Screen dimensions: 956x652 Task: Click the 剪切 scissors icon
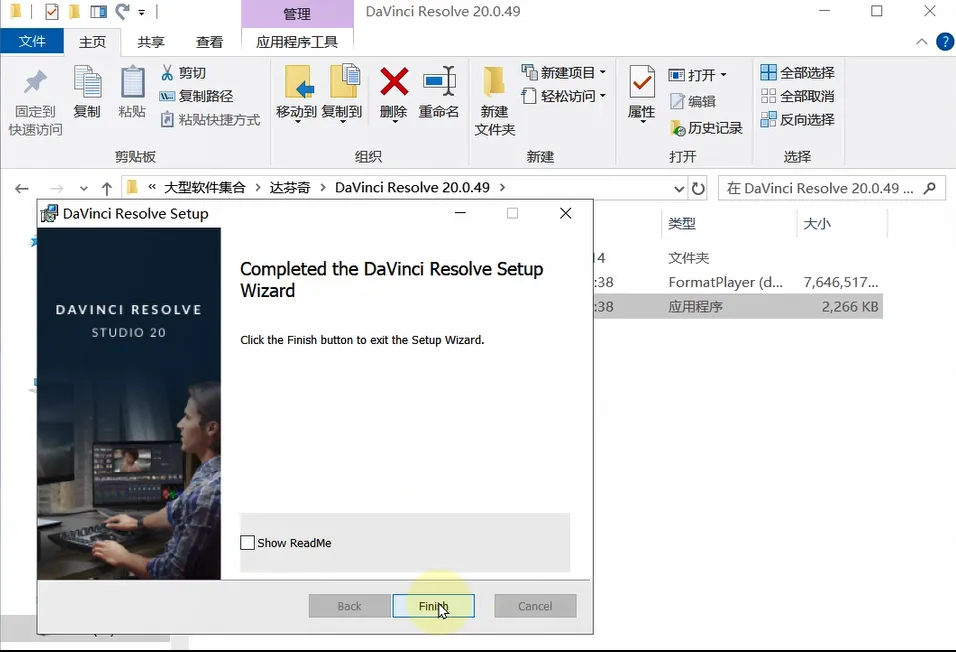[167, 73]
